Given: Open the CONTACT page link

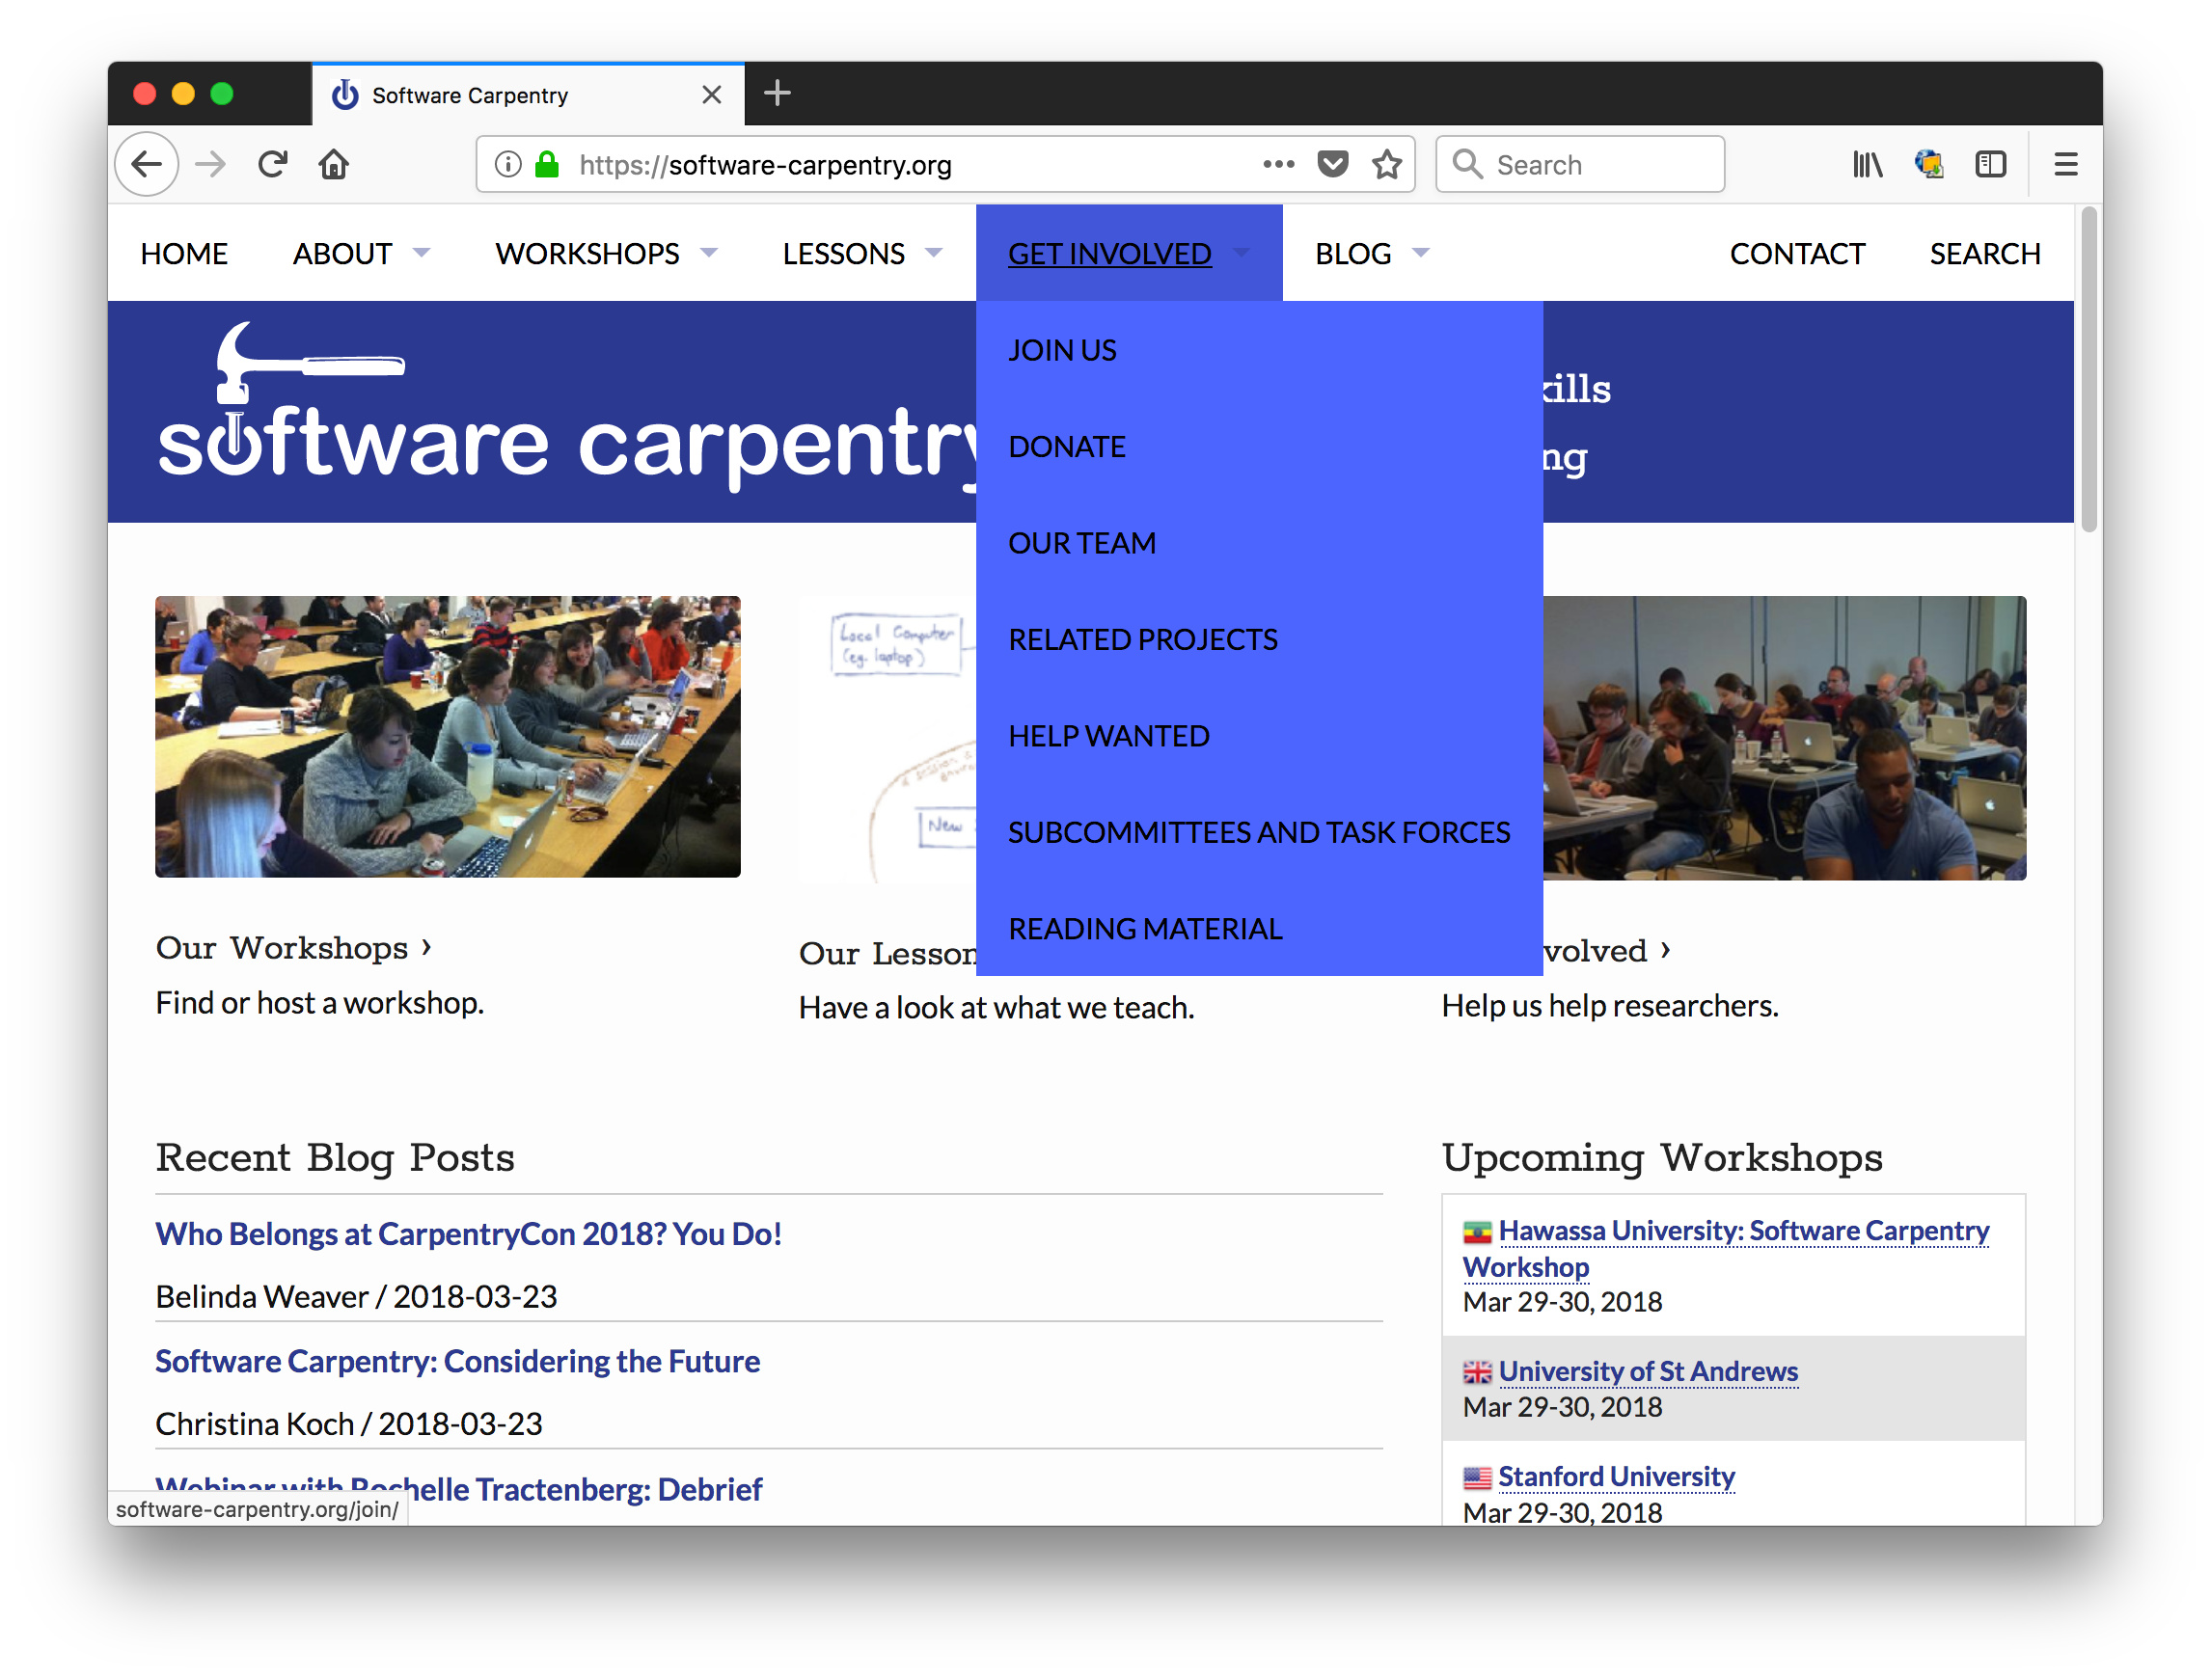Looking at the screenshot, I should click(x=1797, y=254).
